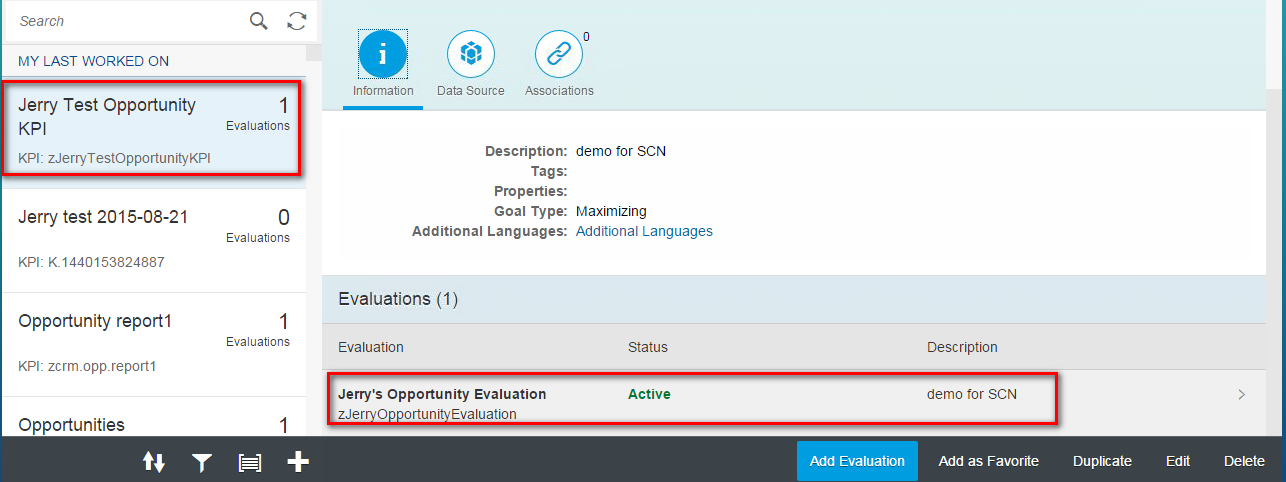
Task: Click the sort arrows icon
Action: [154, 462]
